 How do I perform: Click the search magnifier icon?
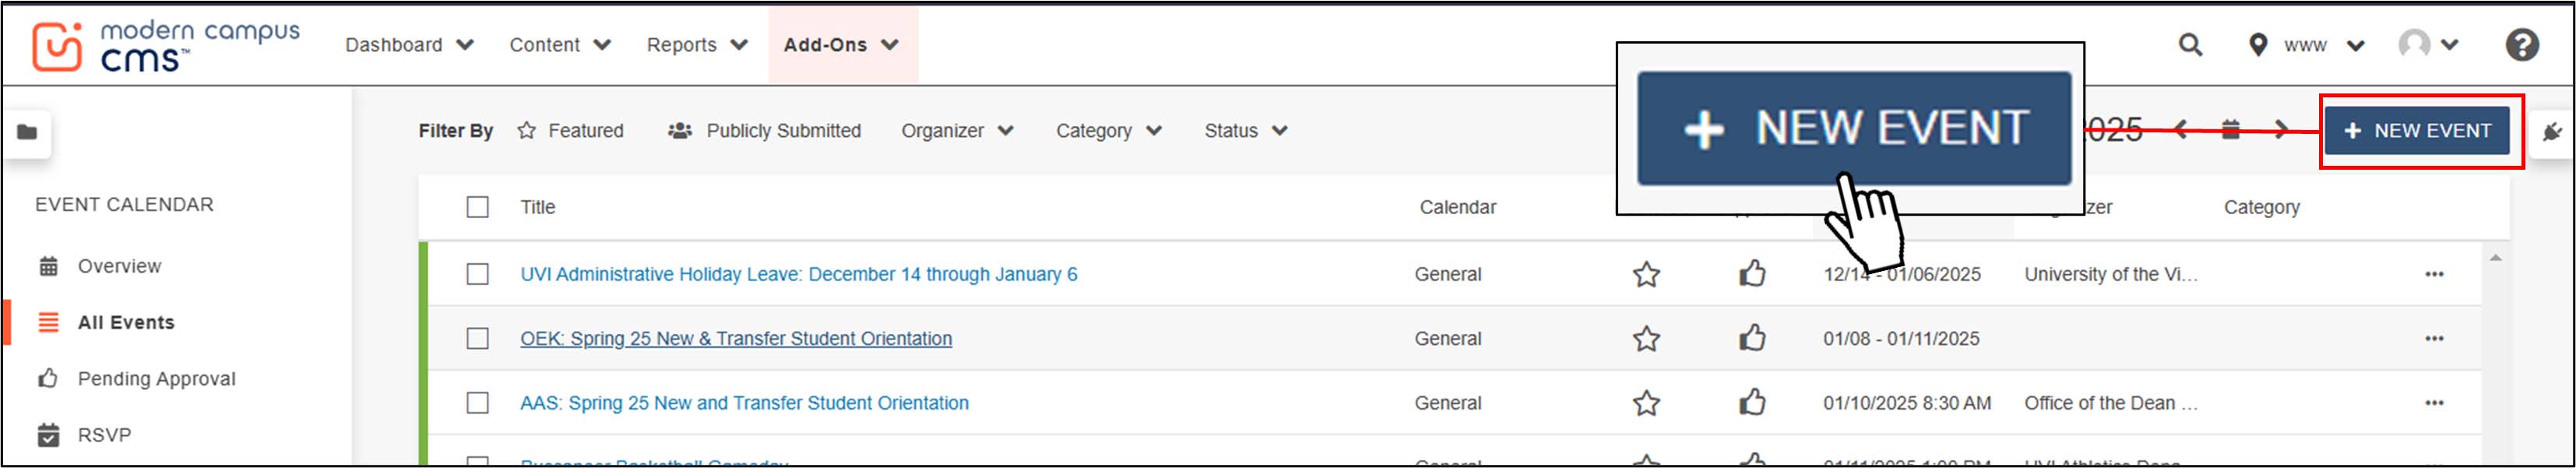tap(2189, 45)
